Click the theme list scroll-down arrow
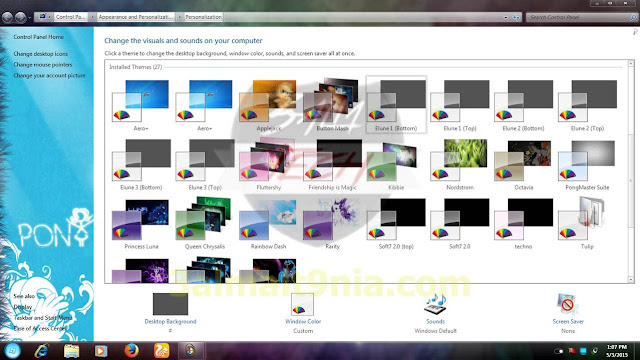The width and height of the screenshot is (640, 360). [631, 279]
